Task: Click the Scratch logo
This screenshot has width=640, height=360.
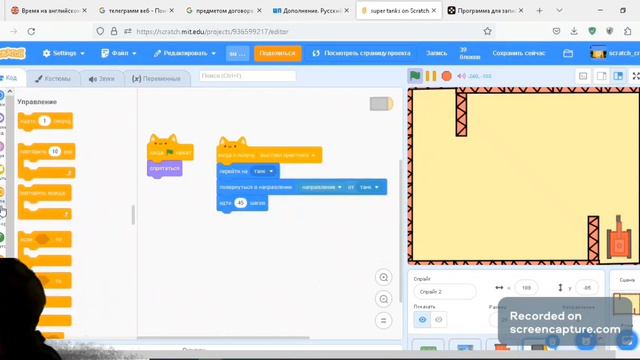Action: 13,53
